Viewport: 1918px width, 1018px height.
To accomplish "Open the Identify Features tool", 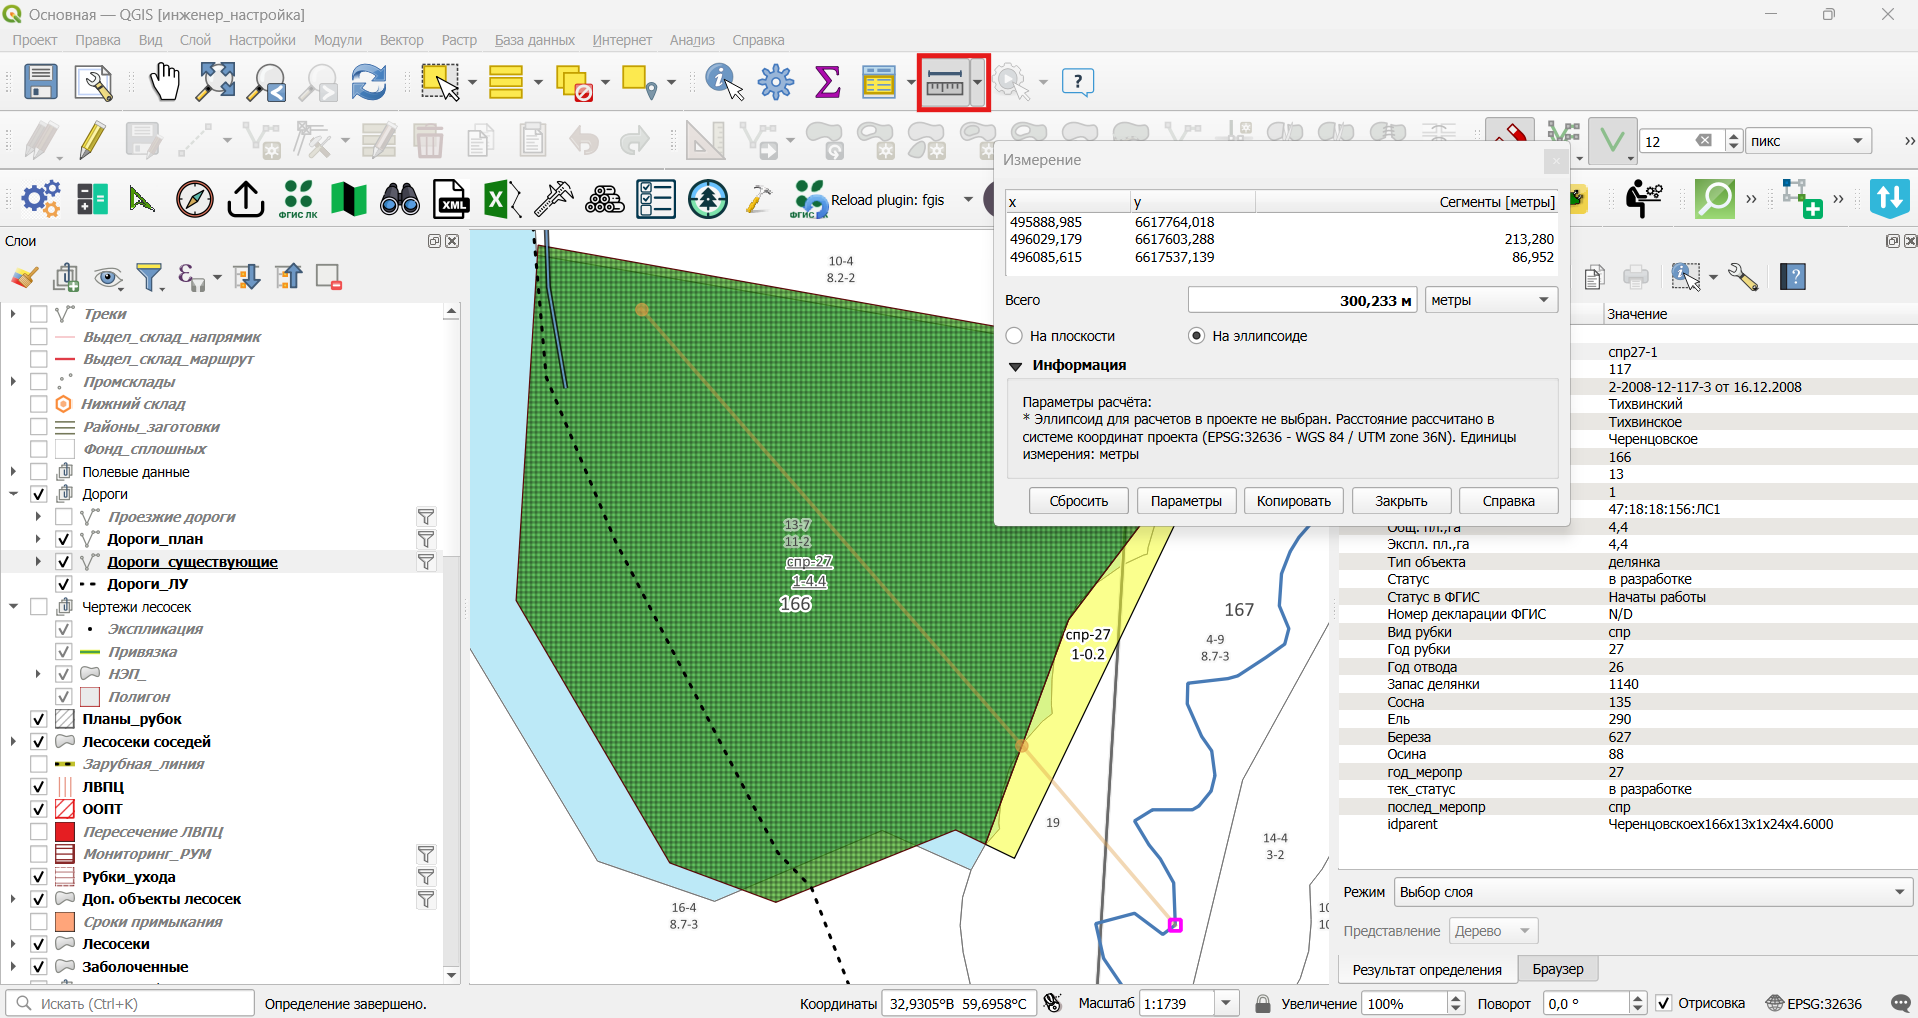I will pos(724,82).
